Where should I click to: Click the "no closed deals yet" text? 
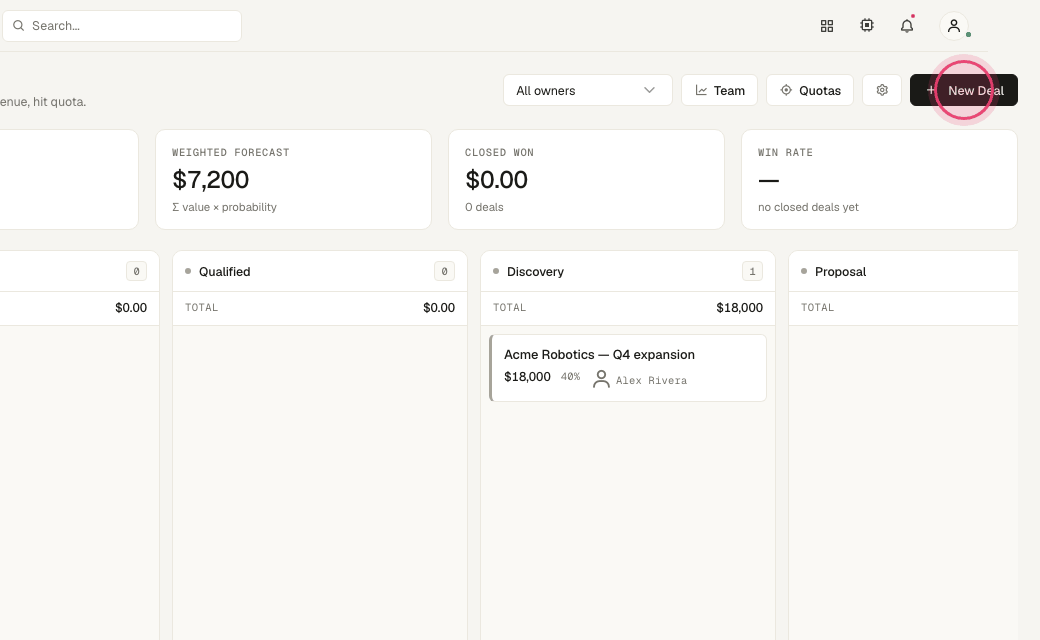[809, 207]
